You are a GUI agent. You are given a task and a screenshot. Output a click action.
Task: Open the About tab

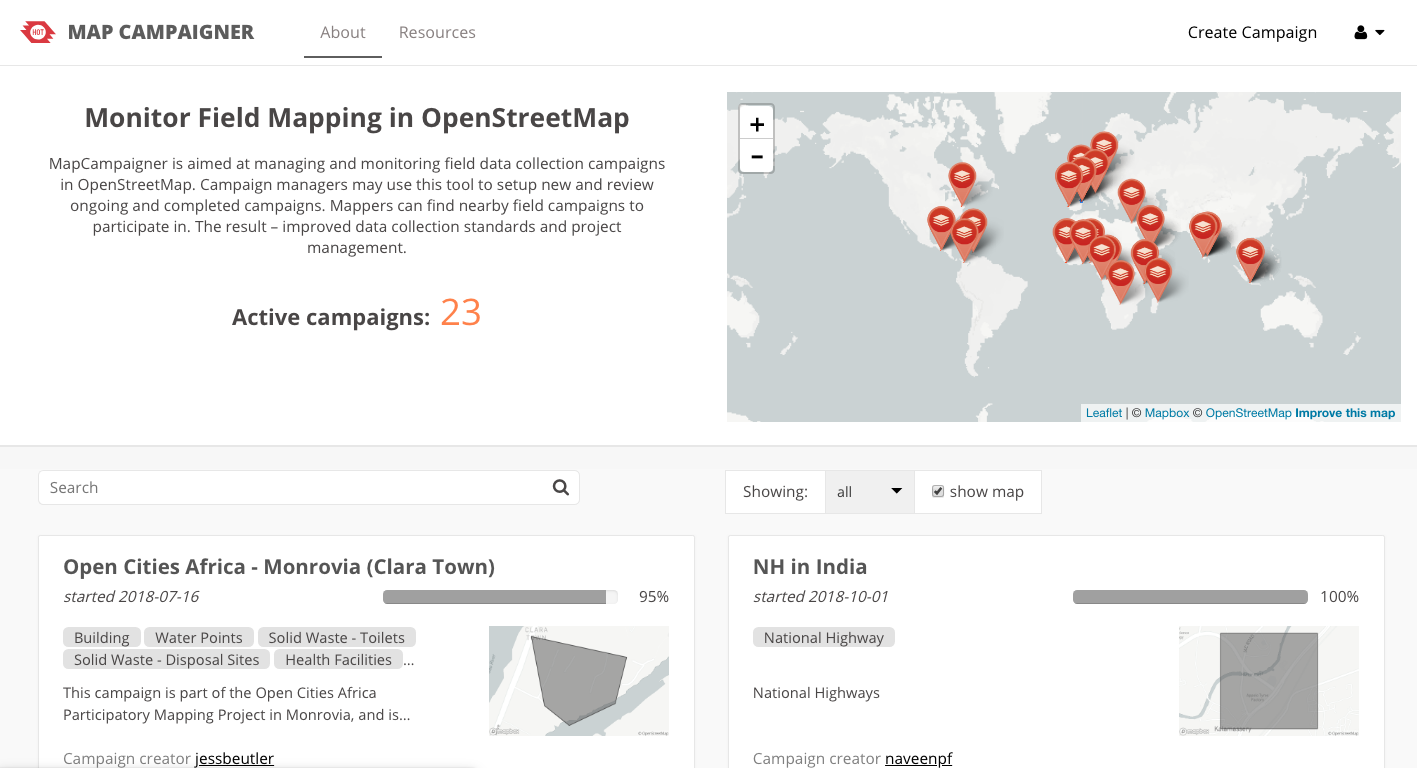[x=342, y=32]
